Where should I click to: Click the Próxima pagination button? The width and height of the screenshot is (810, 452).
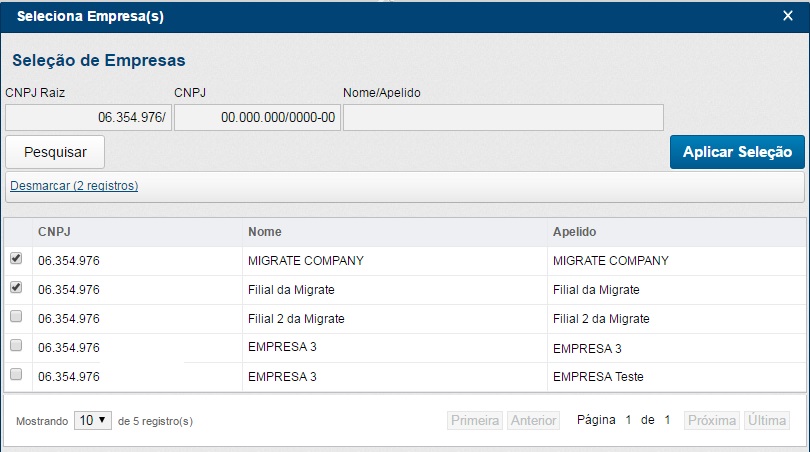tap(712, 421)
